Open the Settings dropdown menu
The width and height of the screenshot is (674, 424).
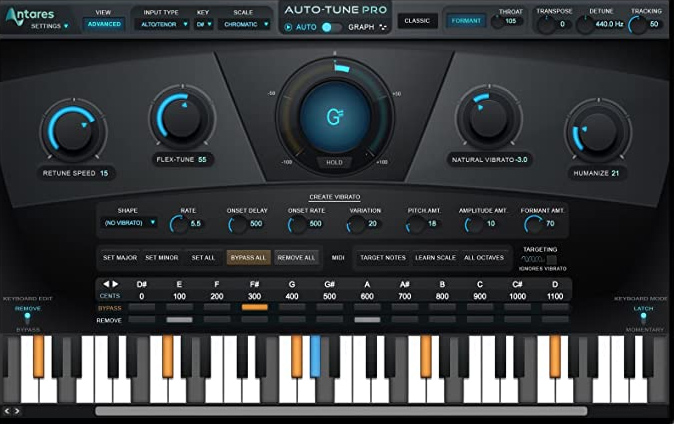pos(49,26)
